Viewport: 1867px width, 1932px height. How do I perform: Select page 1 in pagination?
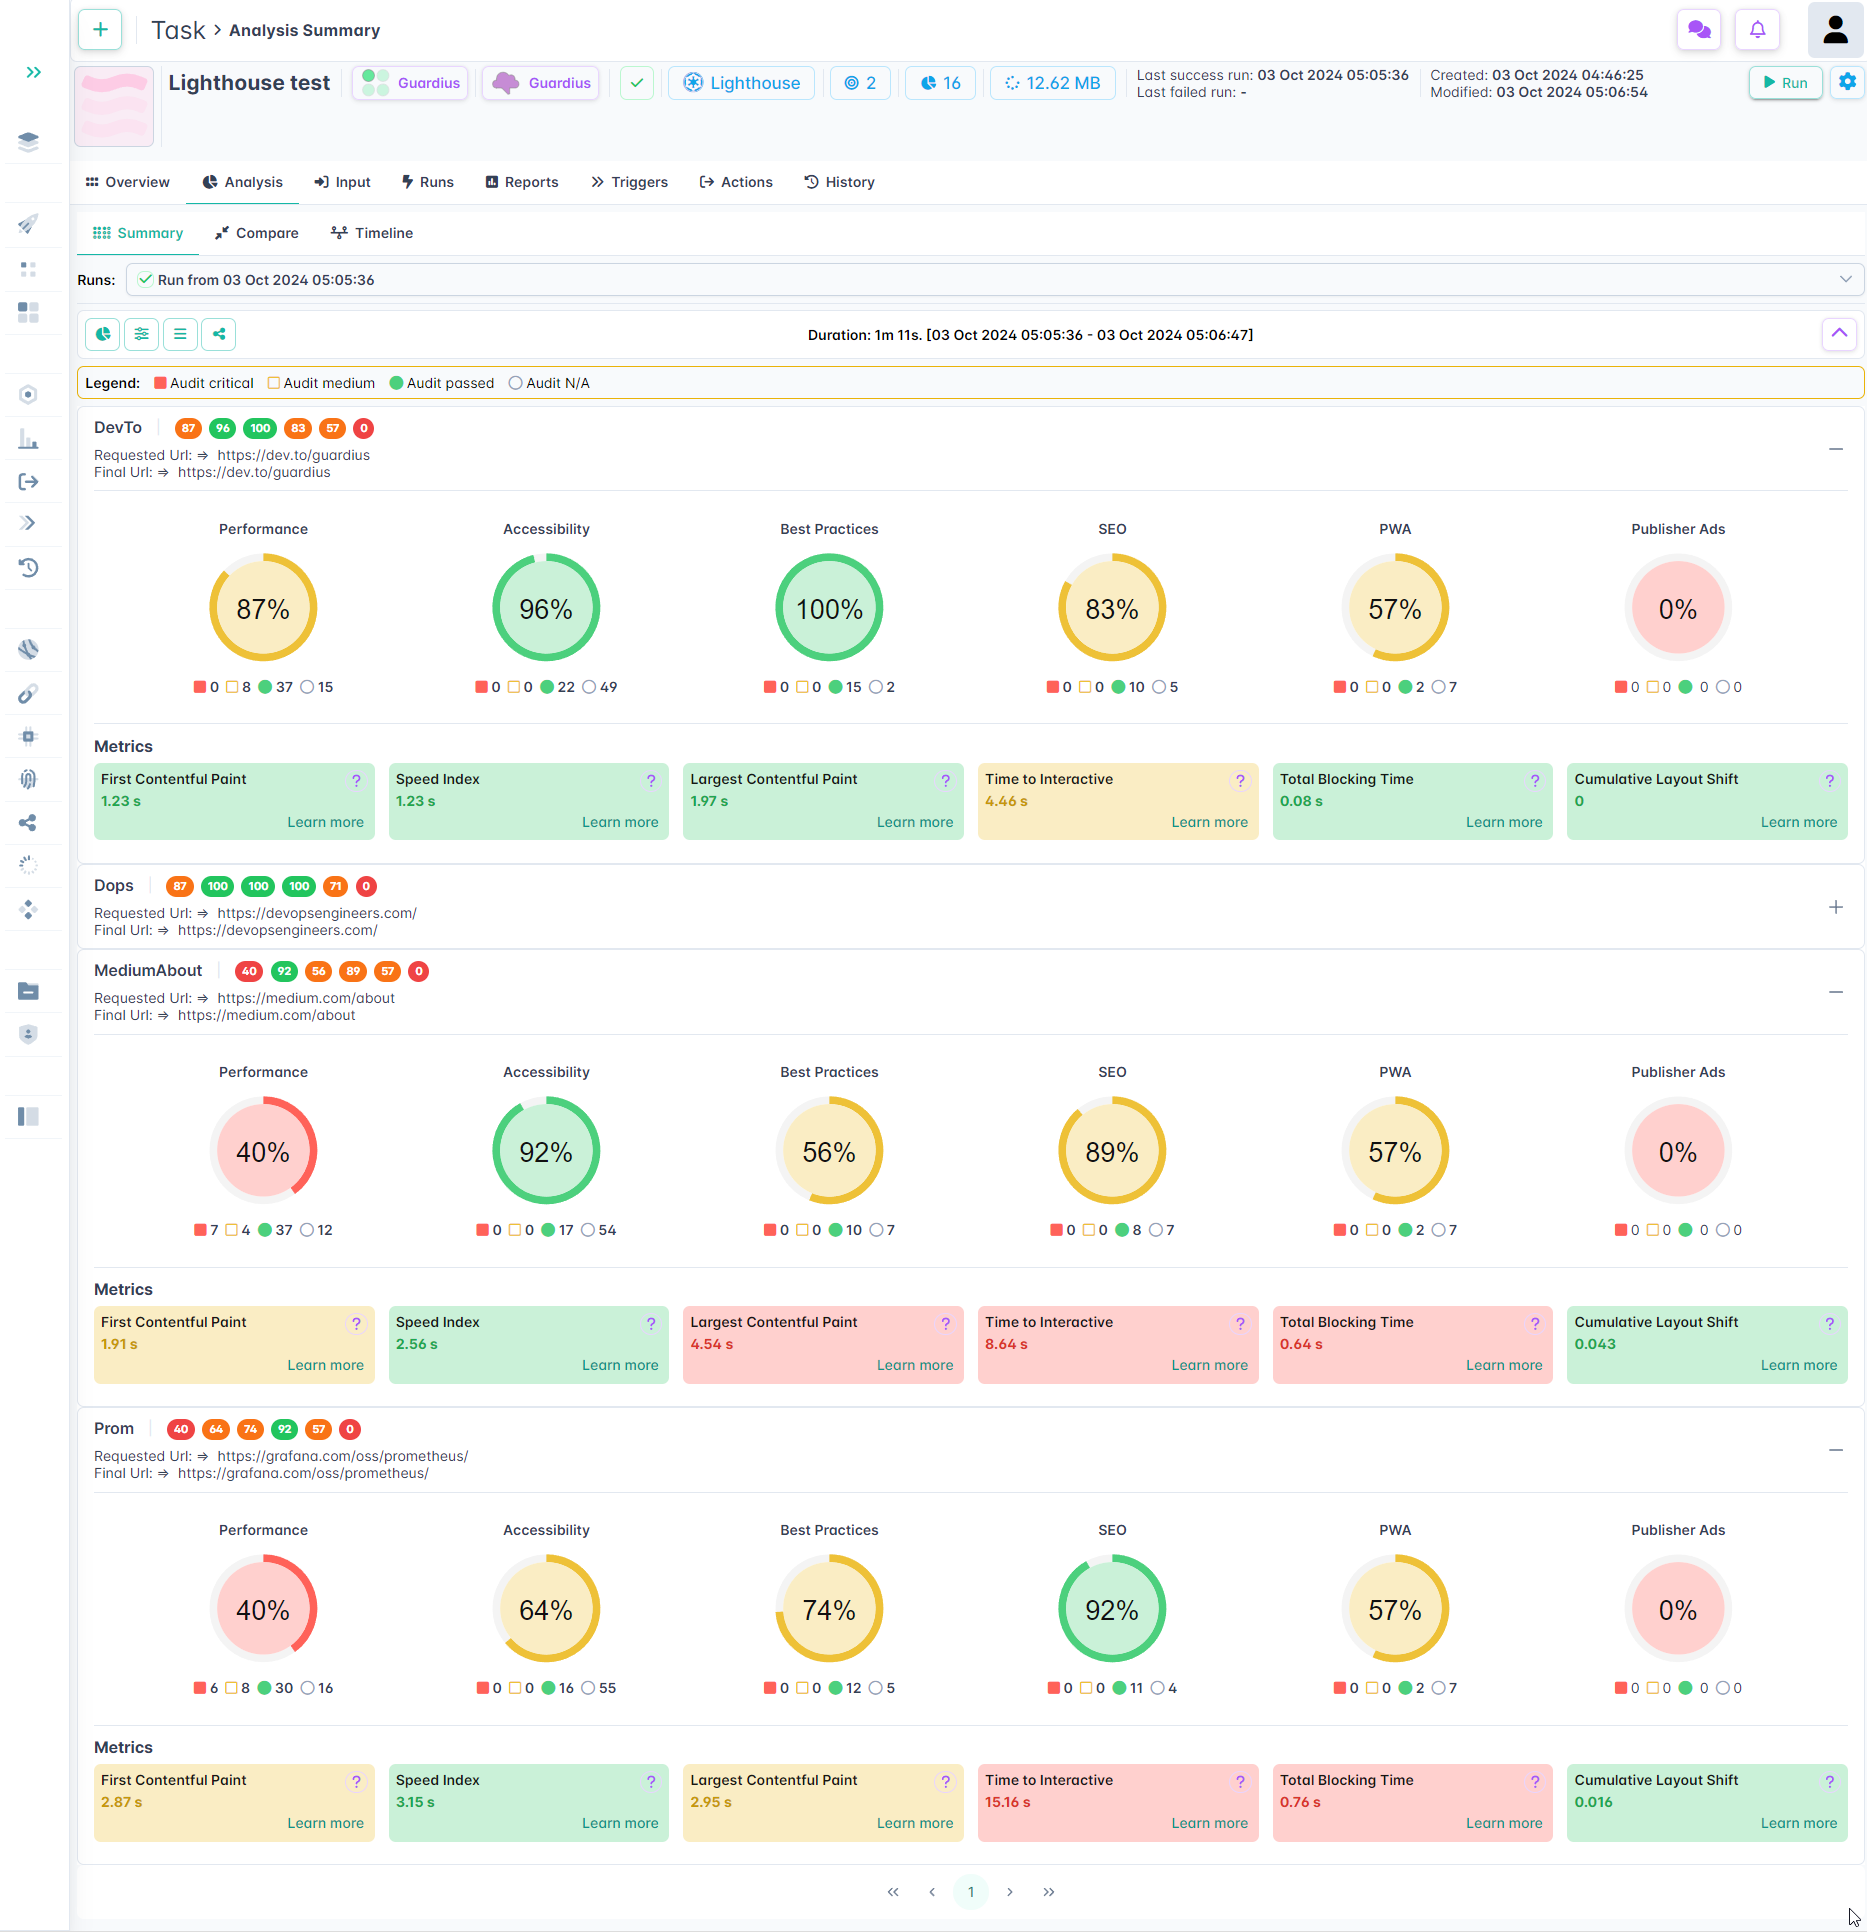pyautogui.click(x=971, y=1892)
